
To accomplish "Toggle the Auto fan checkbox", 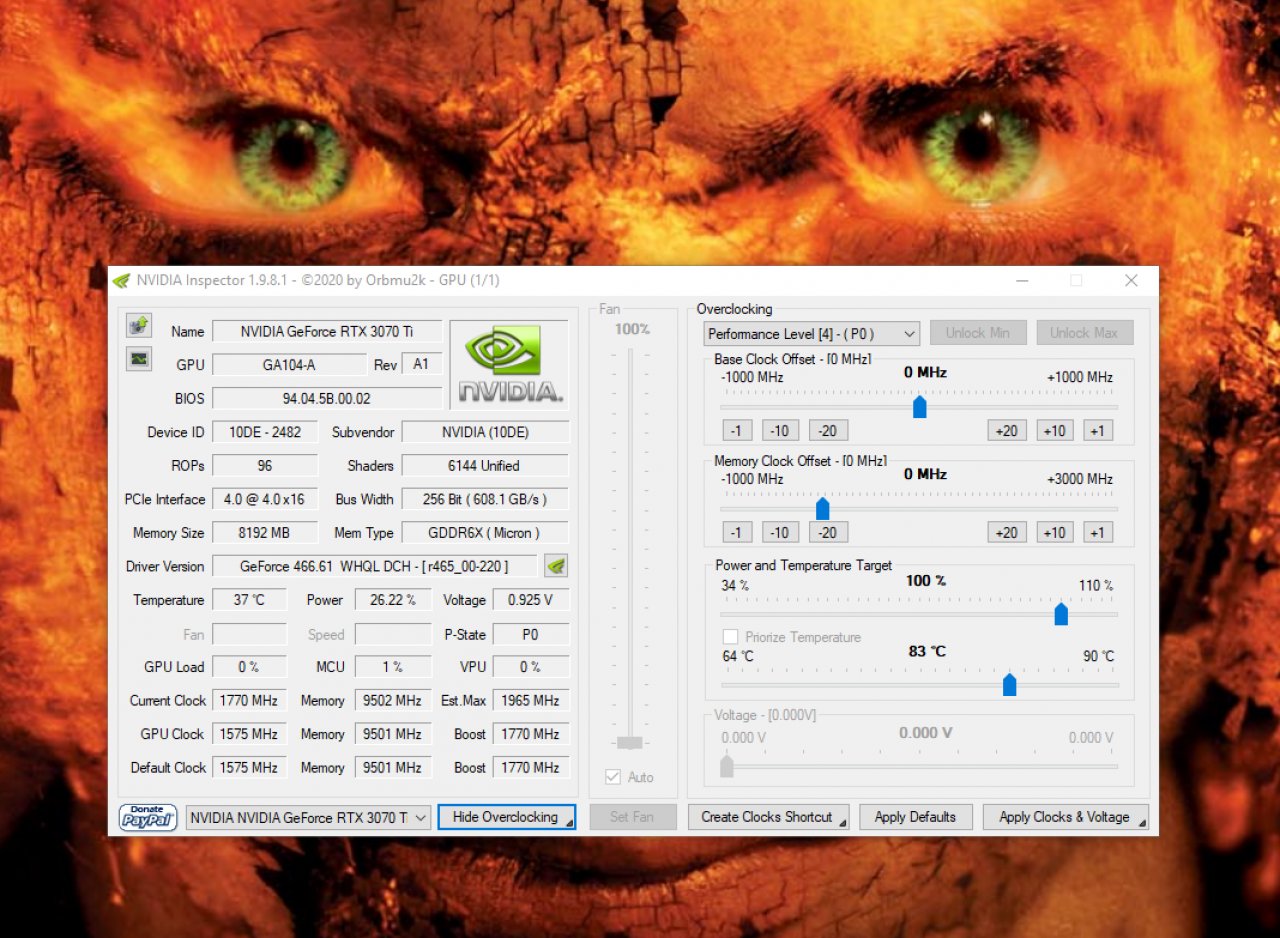I will coord(613,777).
